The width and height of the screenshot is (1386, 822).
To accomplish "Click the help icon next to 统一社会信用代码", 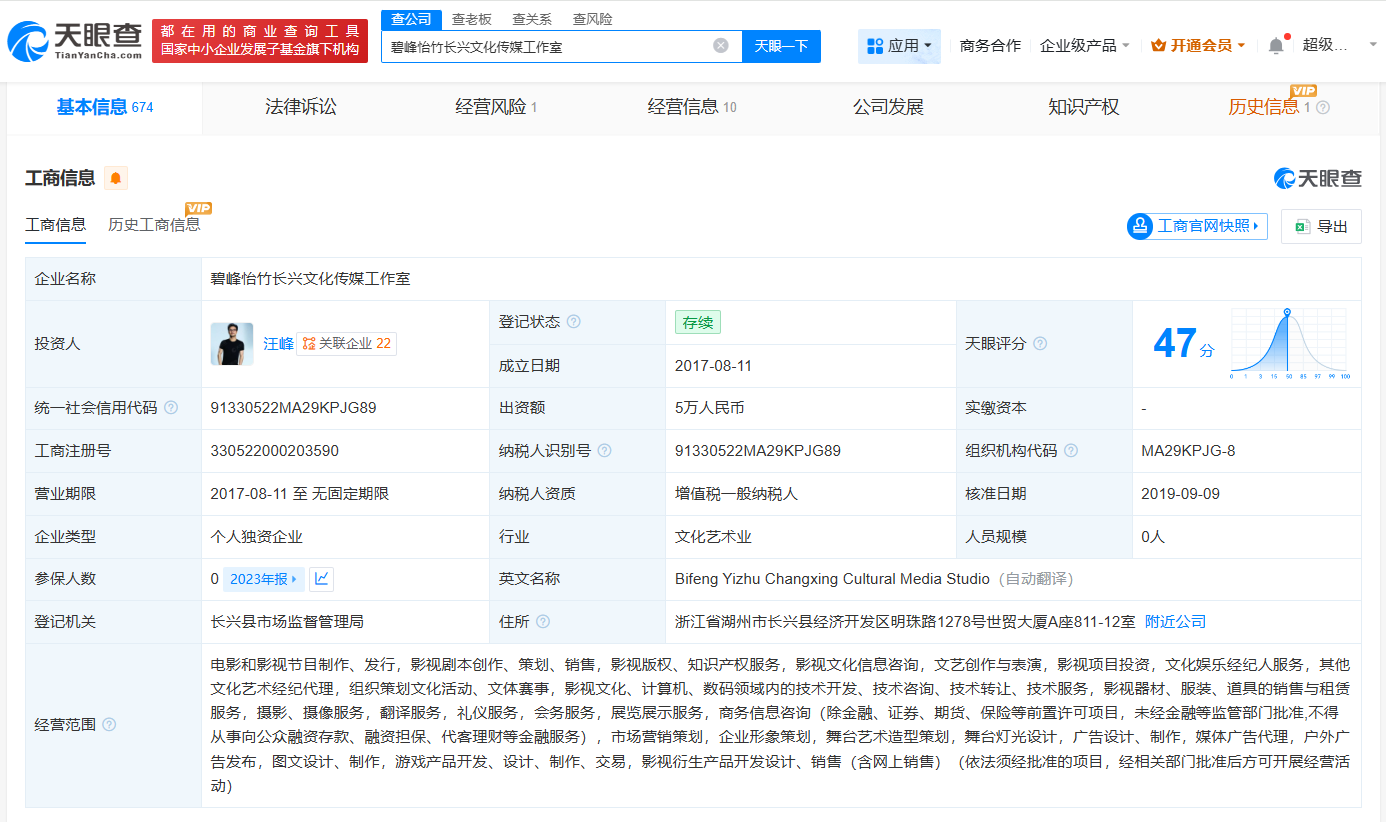I will pos(170,408).
